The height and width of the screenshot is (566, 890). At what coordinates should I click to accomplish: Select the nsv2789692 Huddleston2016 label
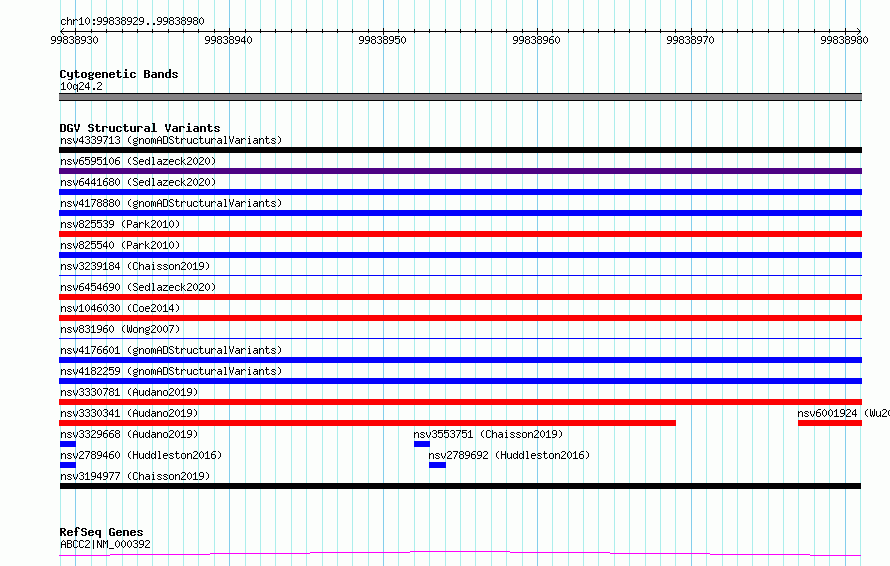point(509,455)
